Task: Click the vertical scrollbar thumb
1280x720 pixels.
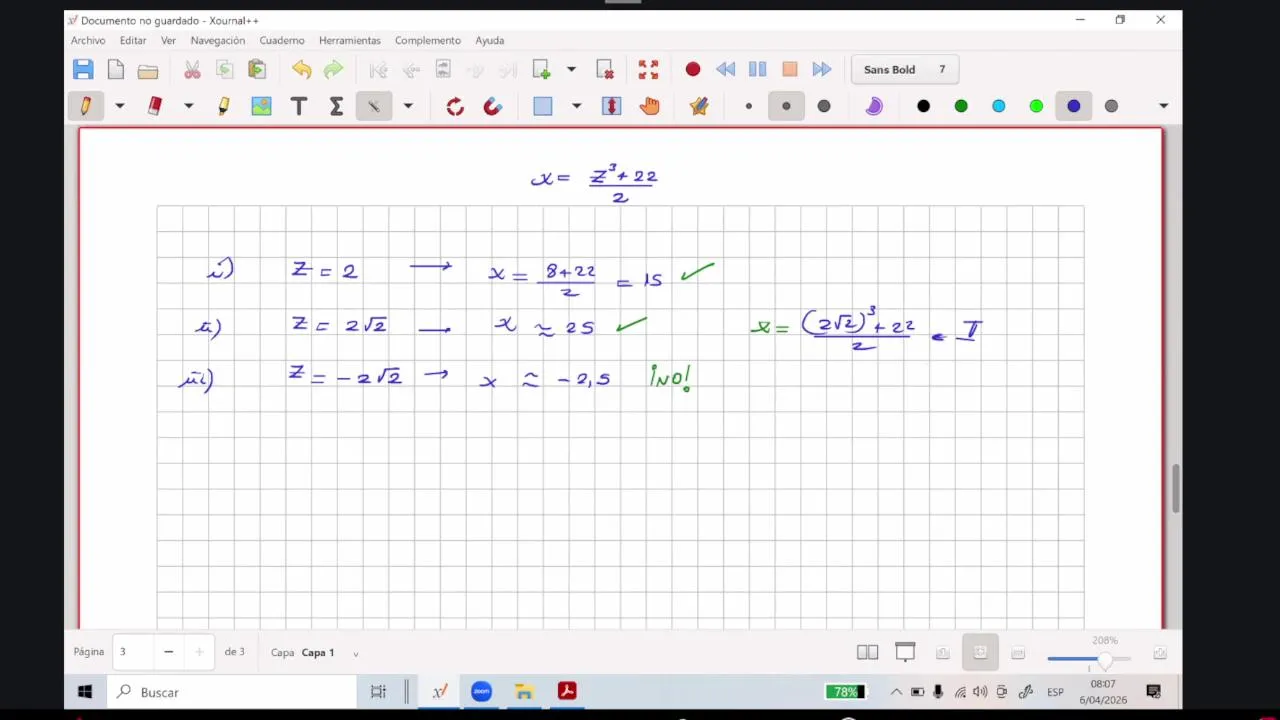Action: click(1175, 489)
